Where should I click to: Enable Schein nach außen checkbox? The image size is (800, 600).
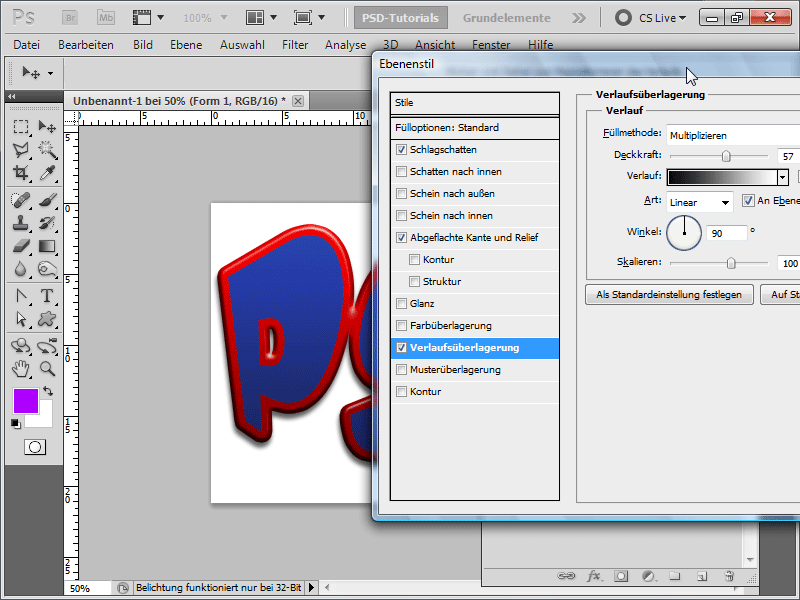pyautogui.click(x=402, y=193)
